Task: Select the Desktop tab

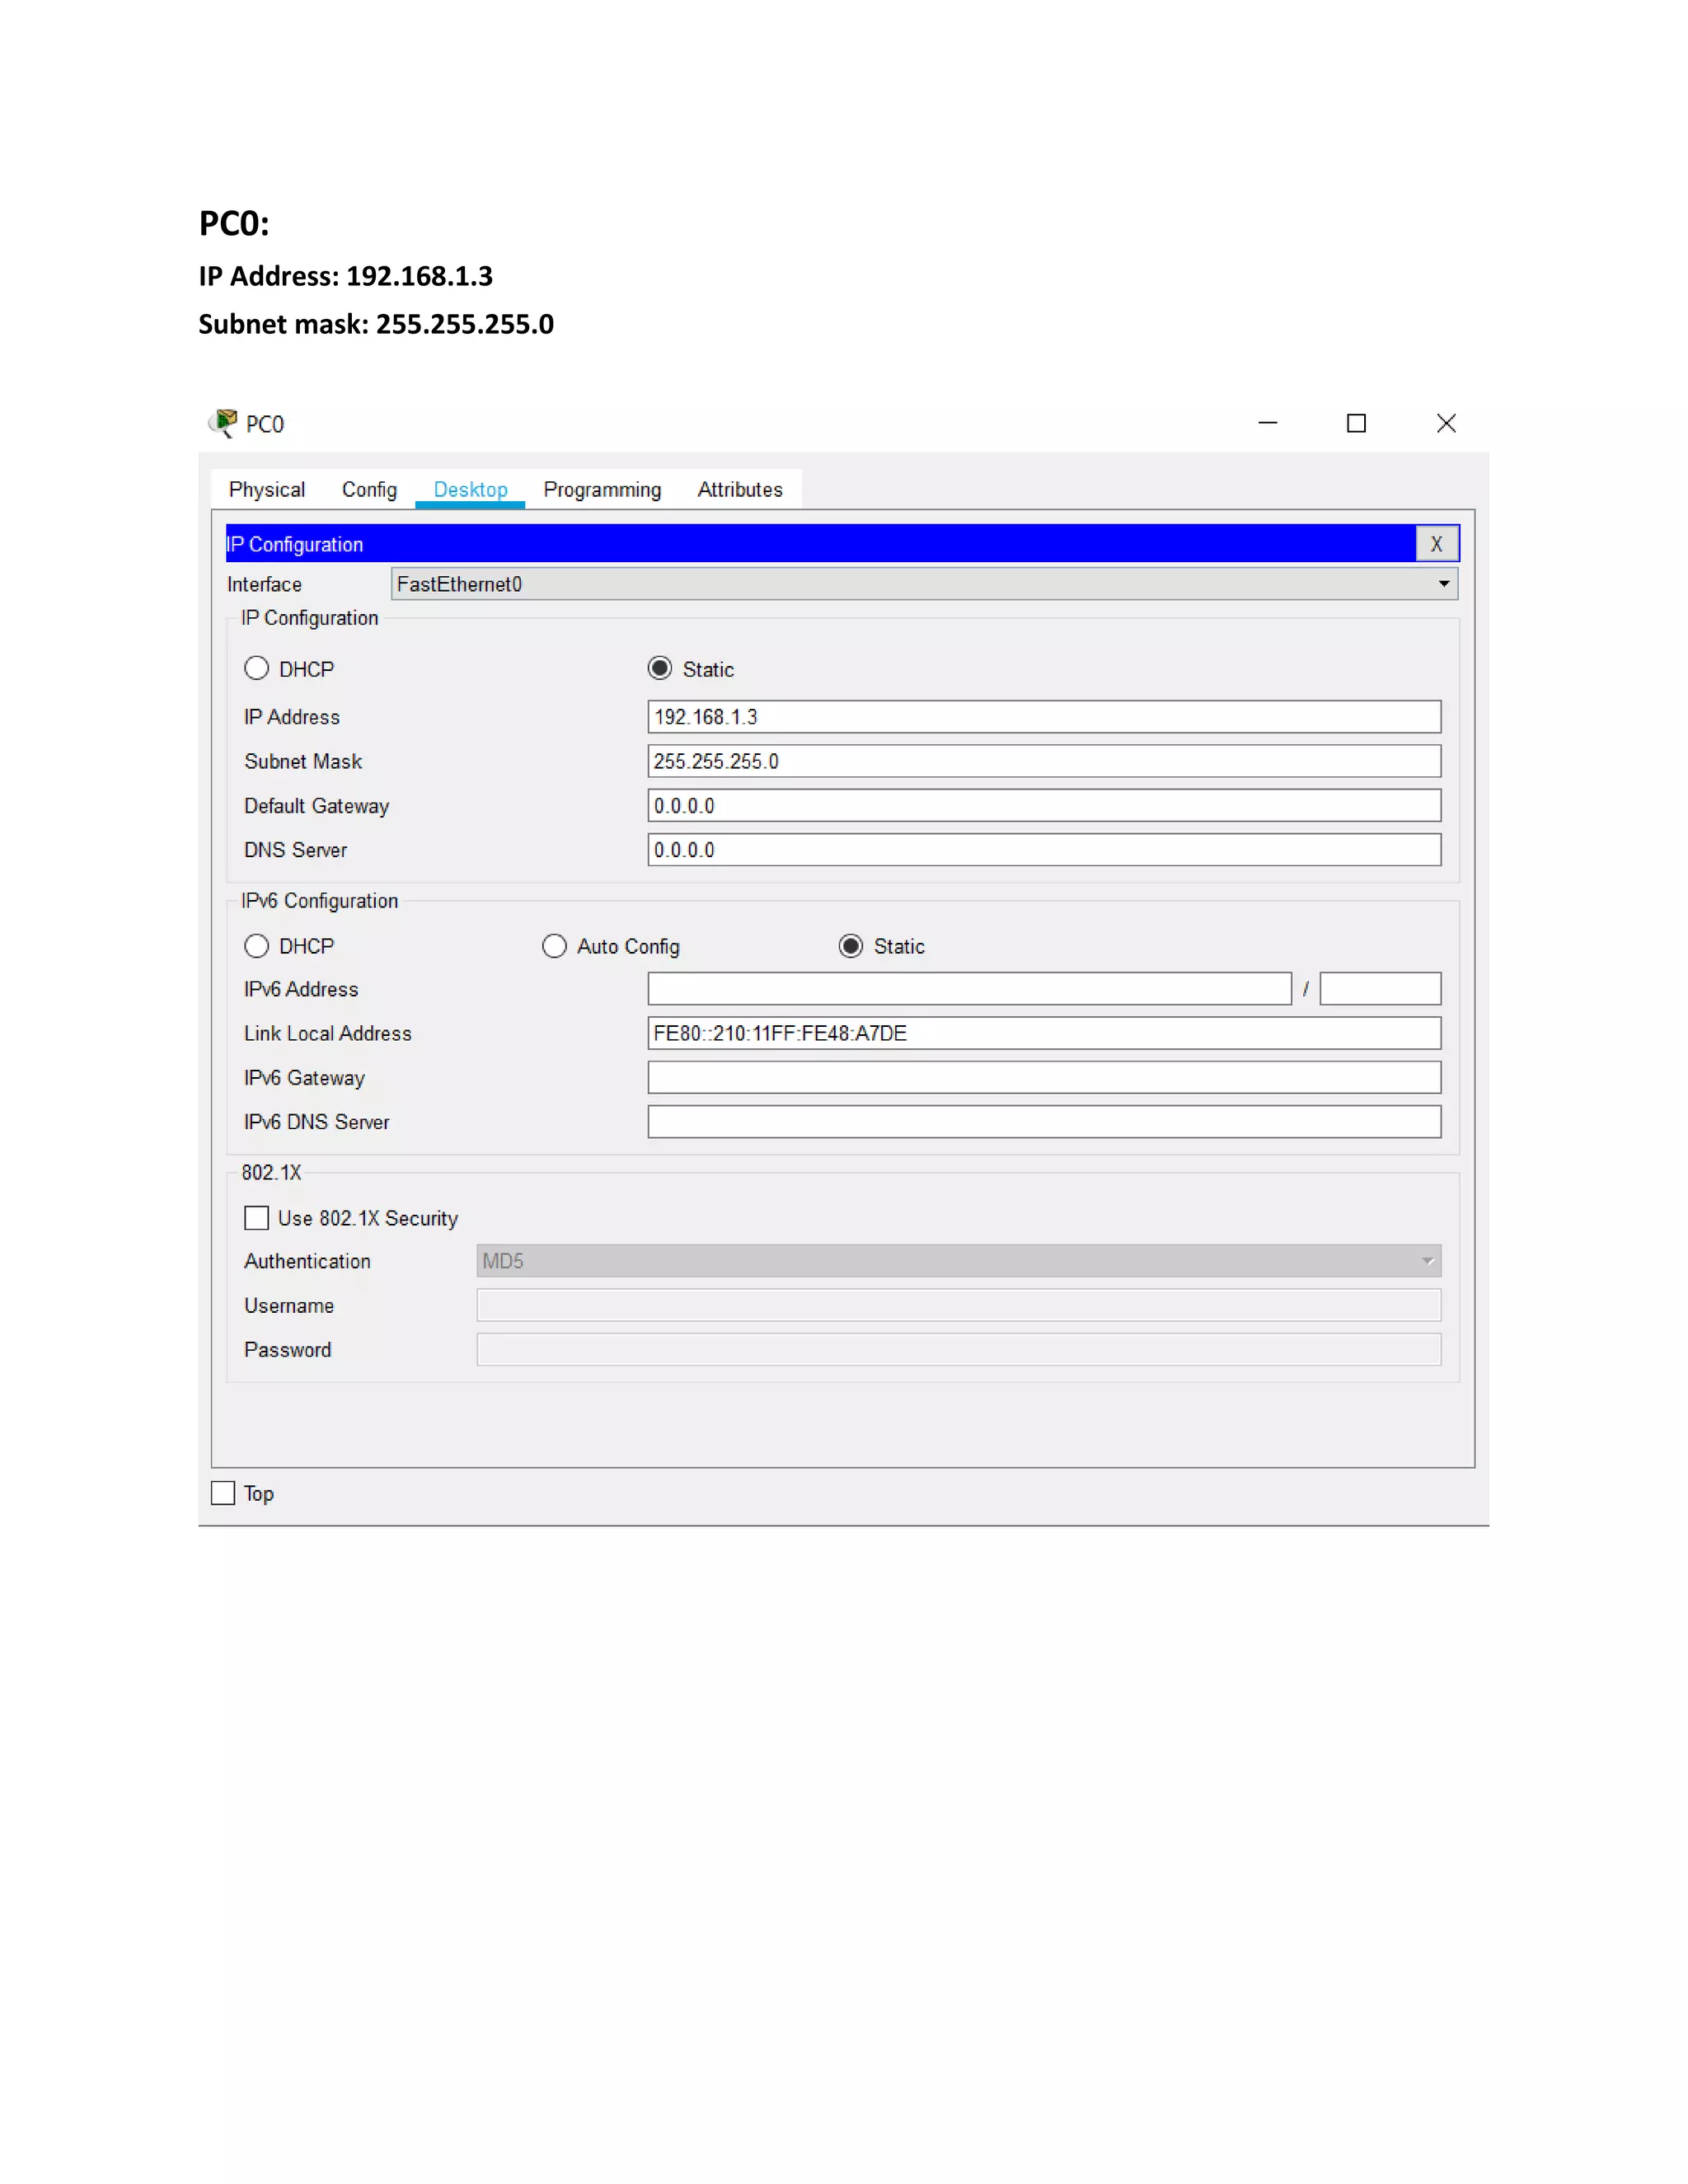Action: [470, 490]
